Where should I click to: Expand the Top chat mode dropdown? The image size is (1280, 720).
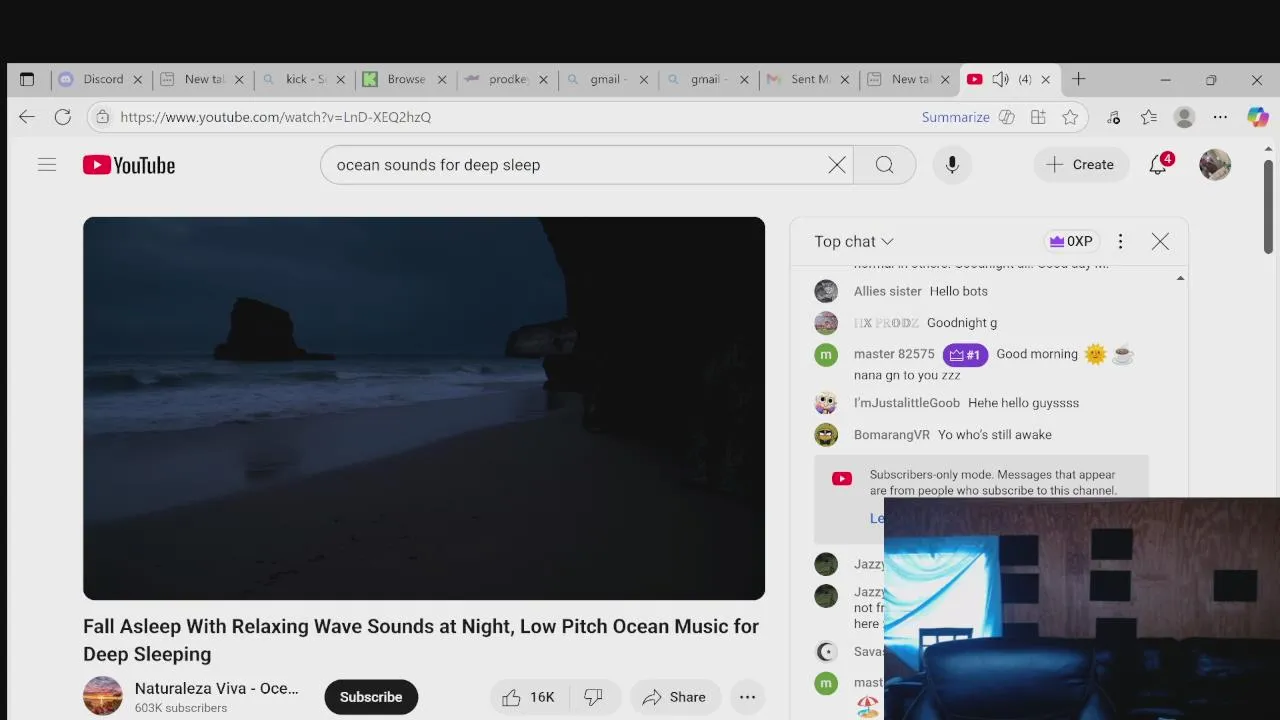854,241
